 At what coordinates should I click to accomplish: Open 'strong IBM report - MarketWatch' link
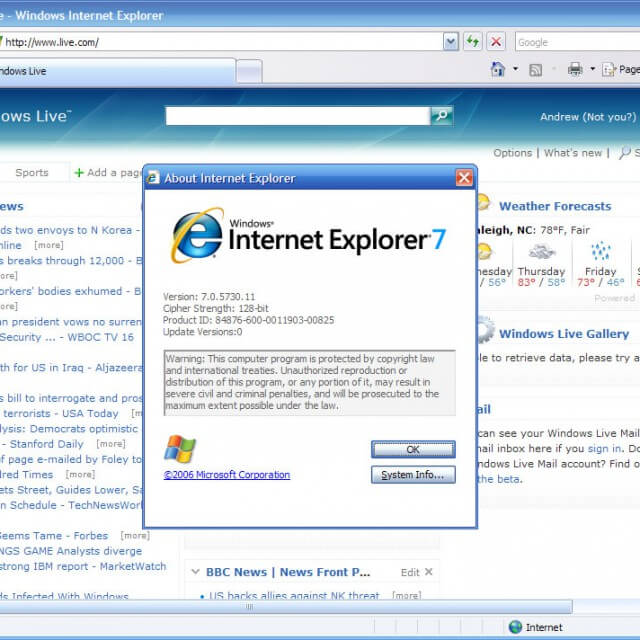[x=83, y=567]
